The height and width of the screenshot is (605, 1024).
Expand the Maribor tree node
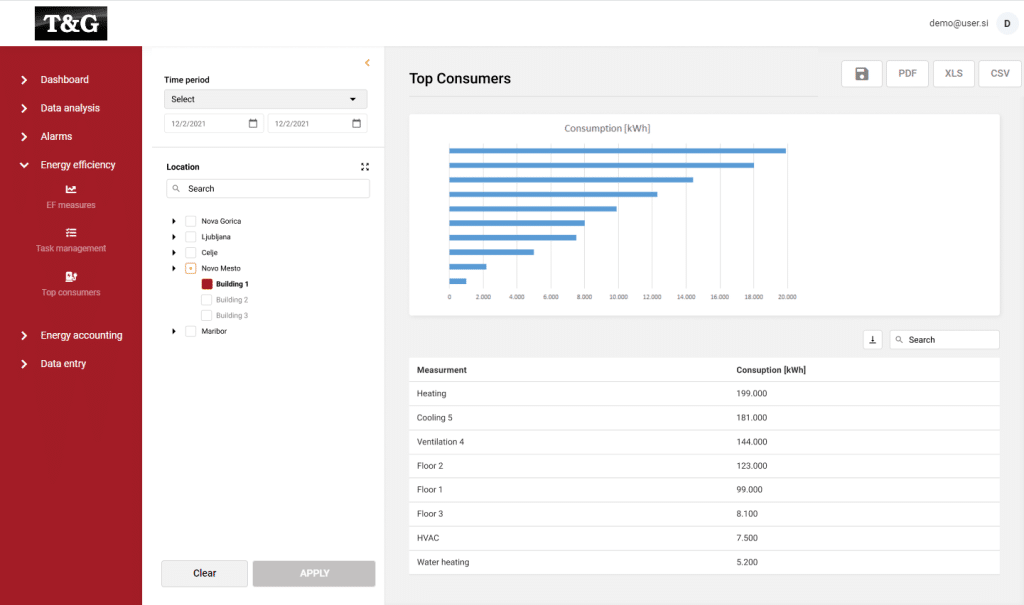coord(174,331)
